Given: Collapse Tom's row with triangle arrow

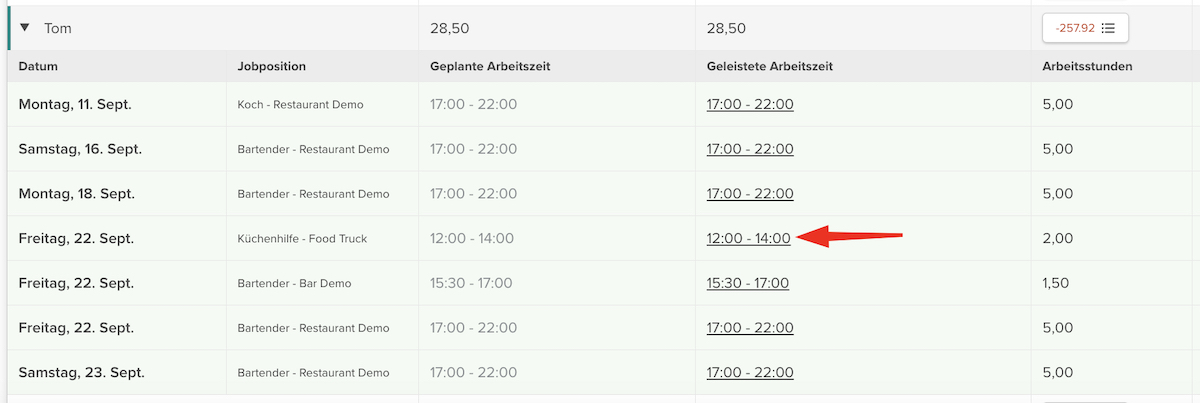Looking at the screenshot, I should tap(25, 28).
